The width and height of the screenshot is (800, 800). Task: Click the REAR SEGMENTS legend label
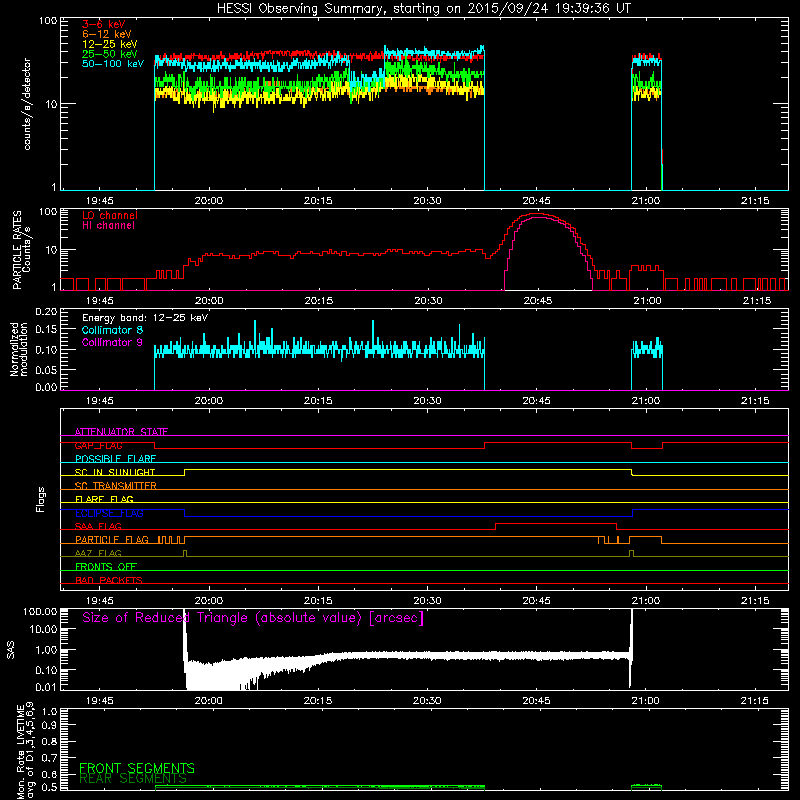(x=133, y=779)
